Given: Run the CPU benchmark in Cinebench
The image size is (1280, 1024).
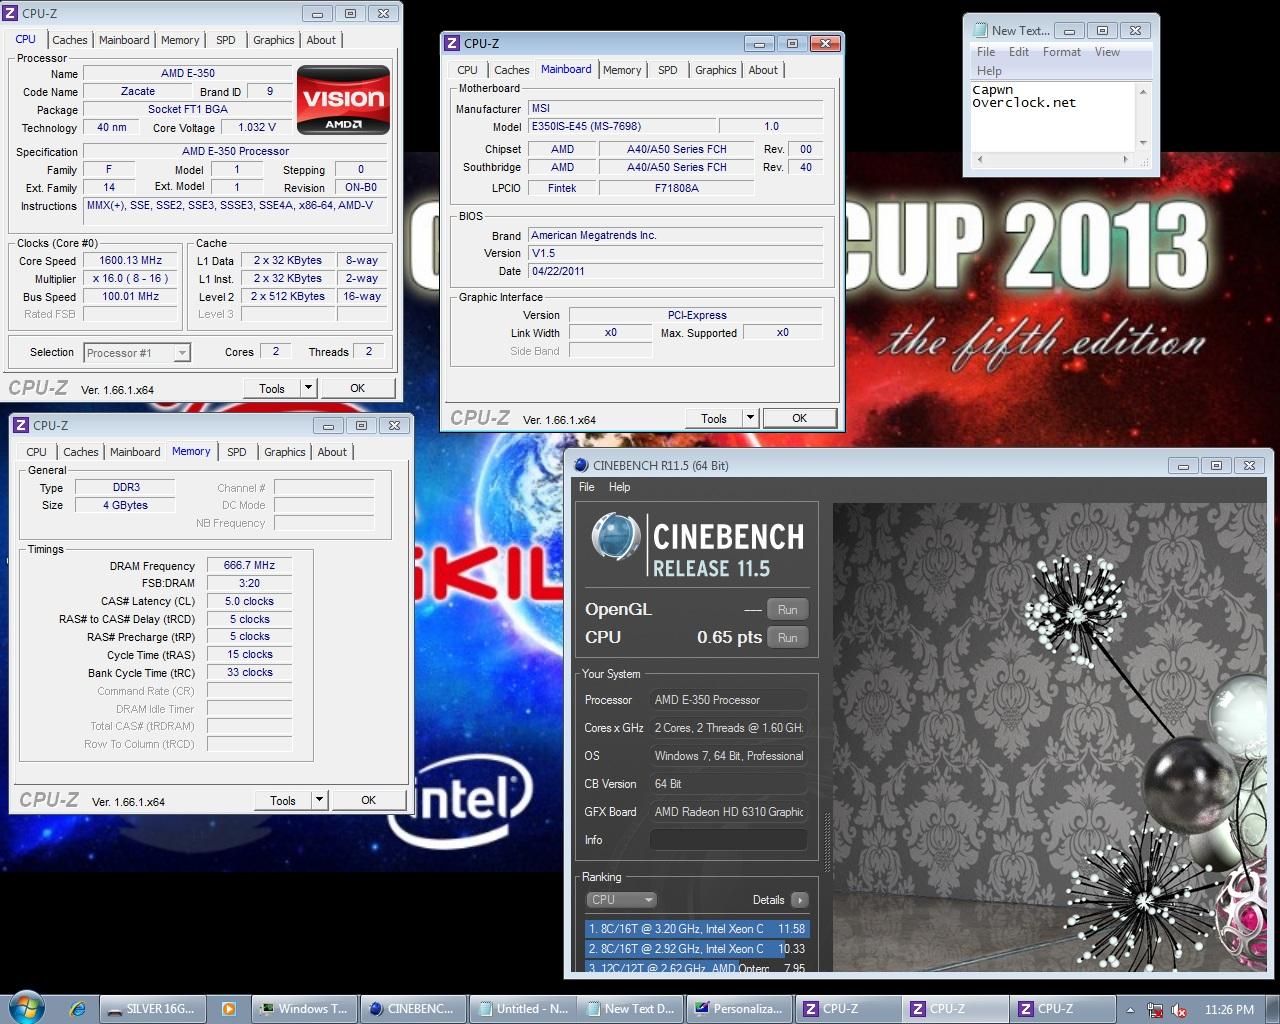Looking at the screenshot, I should (788, 638).
